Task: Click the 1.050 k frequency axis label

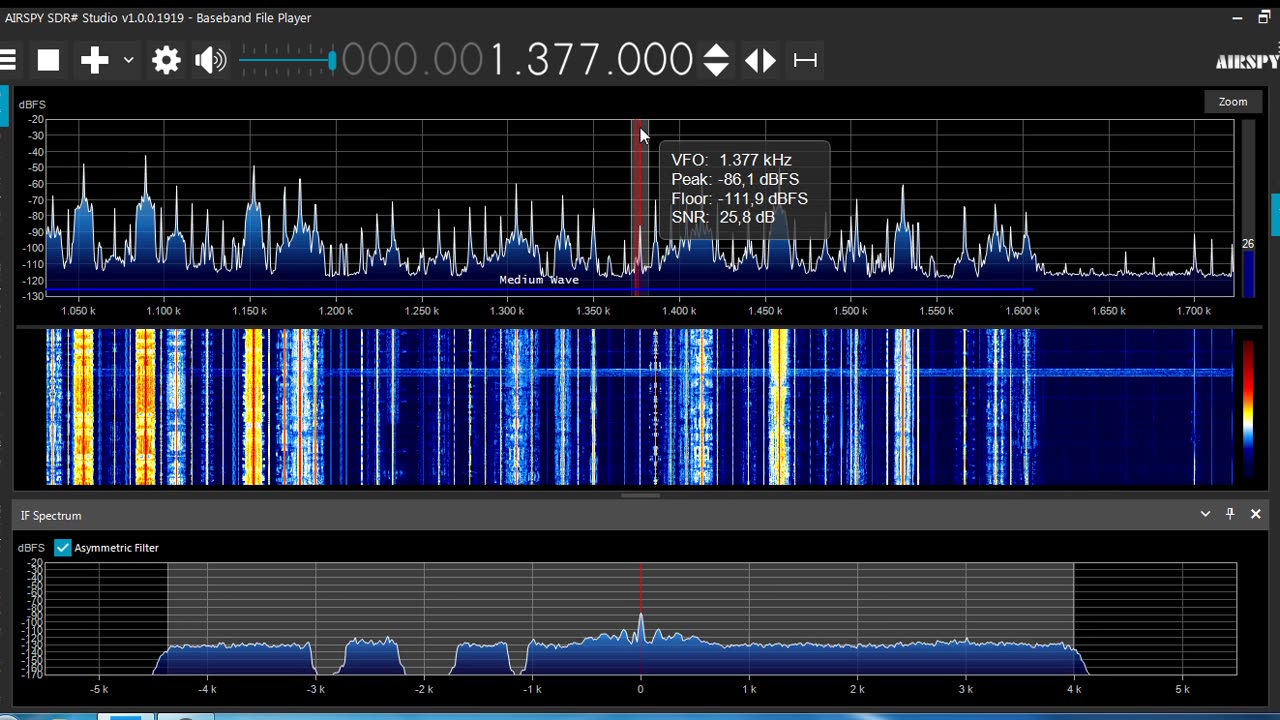Action: [79, 311]
